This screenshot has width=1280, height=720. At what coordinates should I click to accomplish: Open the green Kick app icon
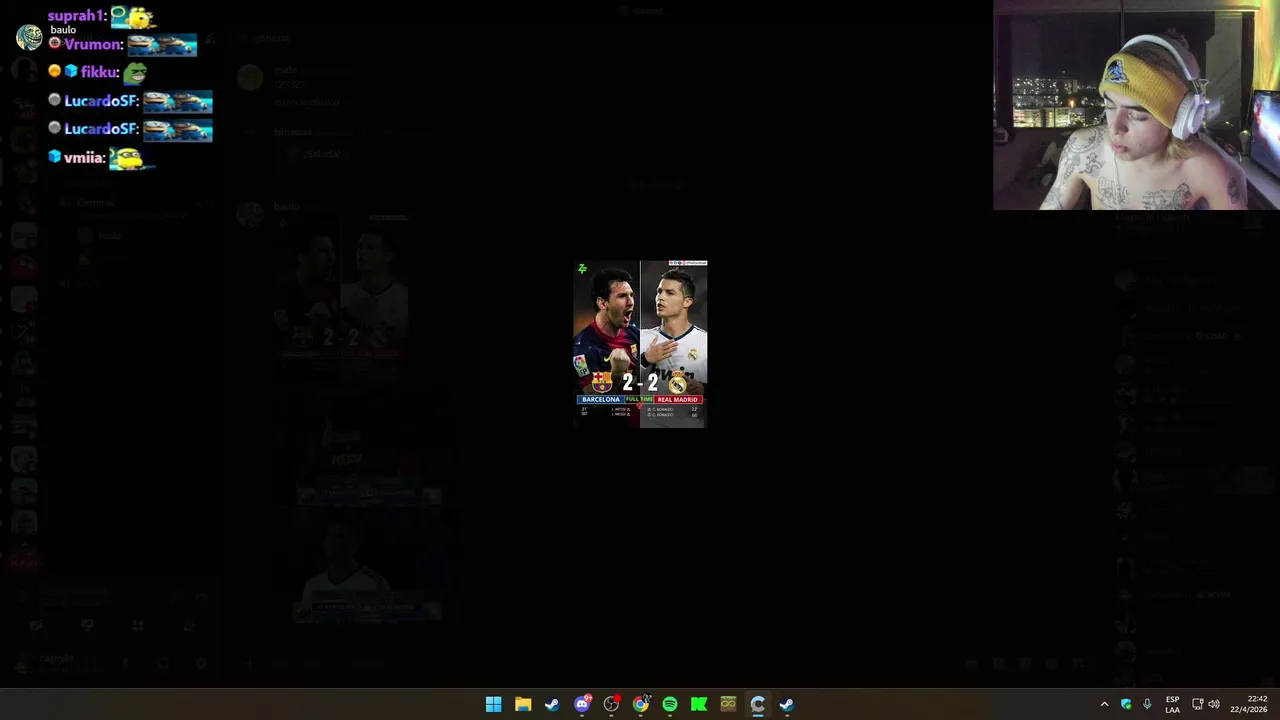pos(699,704)
